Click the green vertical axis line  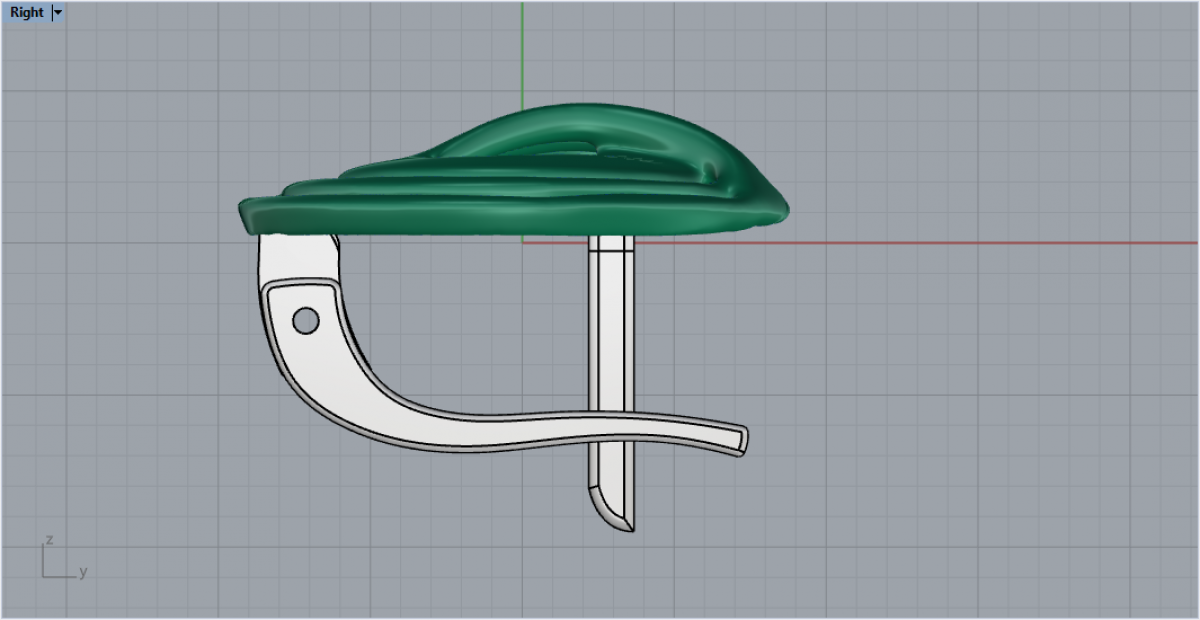click(x=522, y=50)
